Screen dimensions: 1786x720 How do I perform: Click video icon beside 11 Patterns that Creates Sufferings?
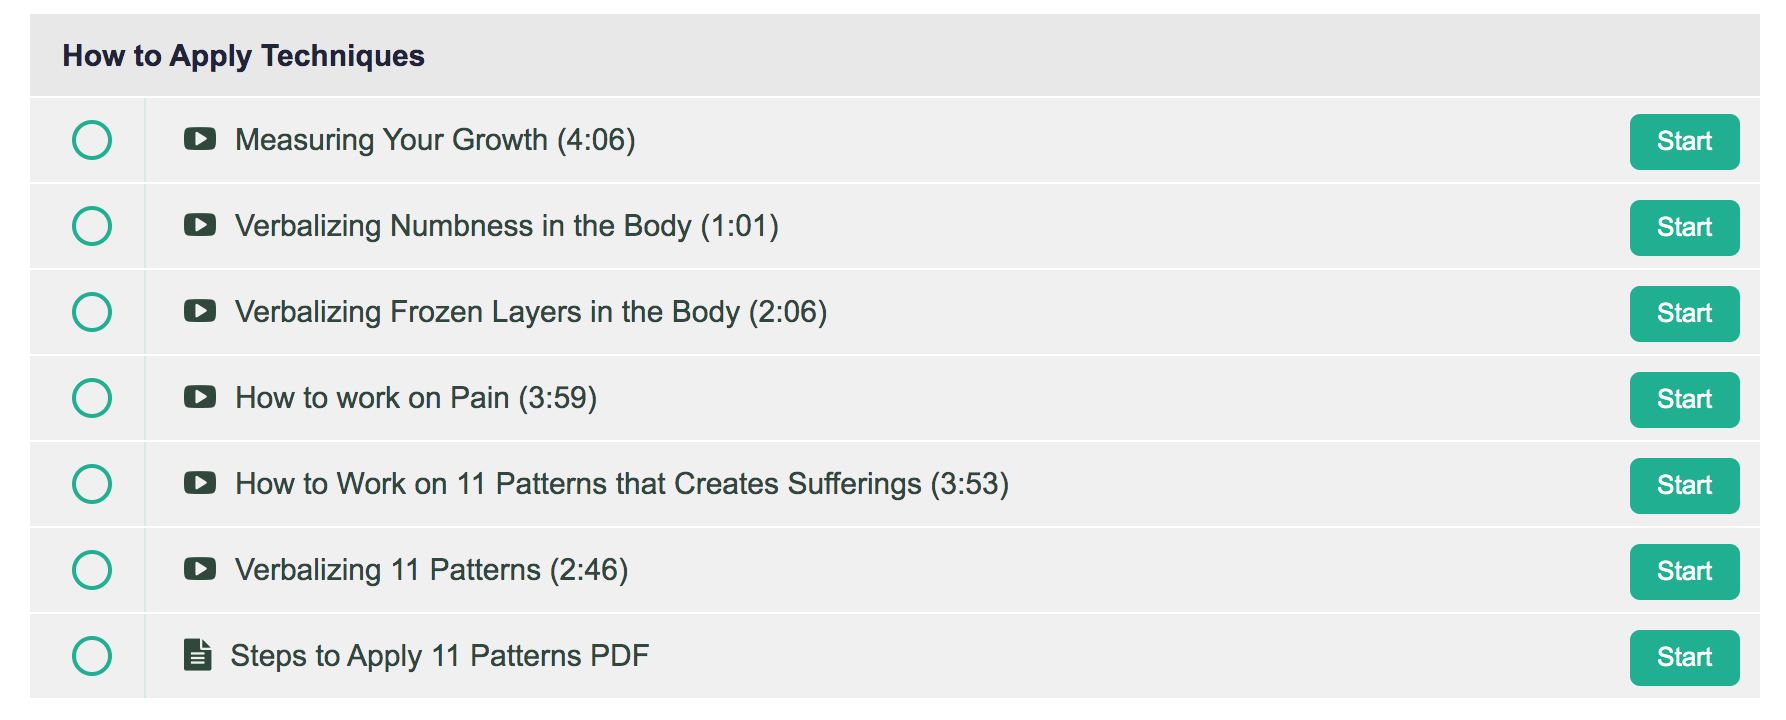point(200,483)
